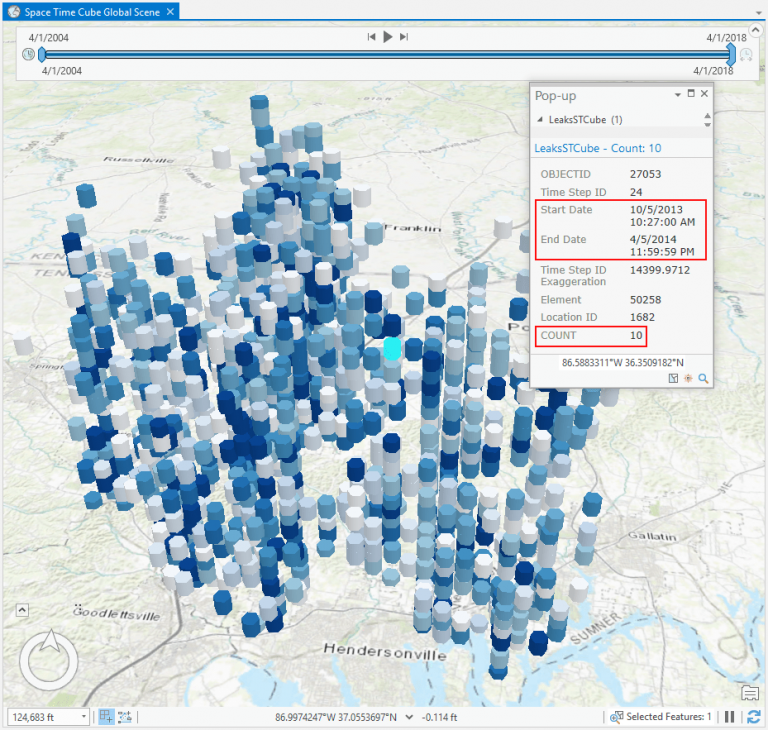Refresh the scene view
Screen dimensions: 768x730
coord(753,717)
